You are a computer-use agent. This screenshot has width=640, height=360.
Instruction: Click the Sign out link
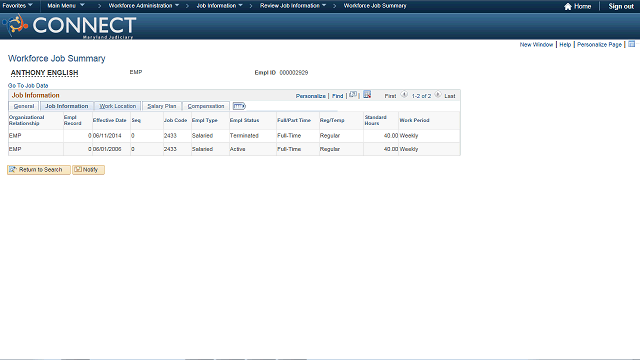(x=621, y=6)
